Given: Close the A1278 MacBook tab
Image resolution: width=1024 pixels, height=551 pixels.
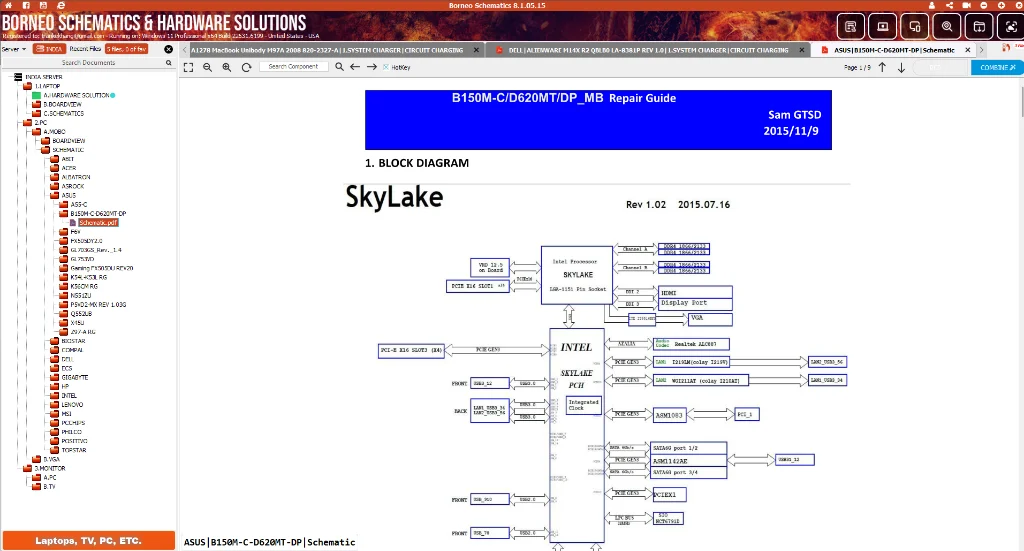Looking at the screenshot, I should pyautogui.click(x=476, y=50).
